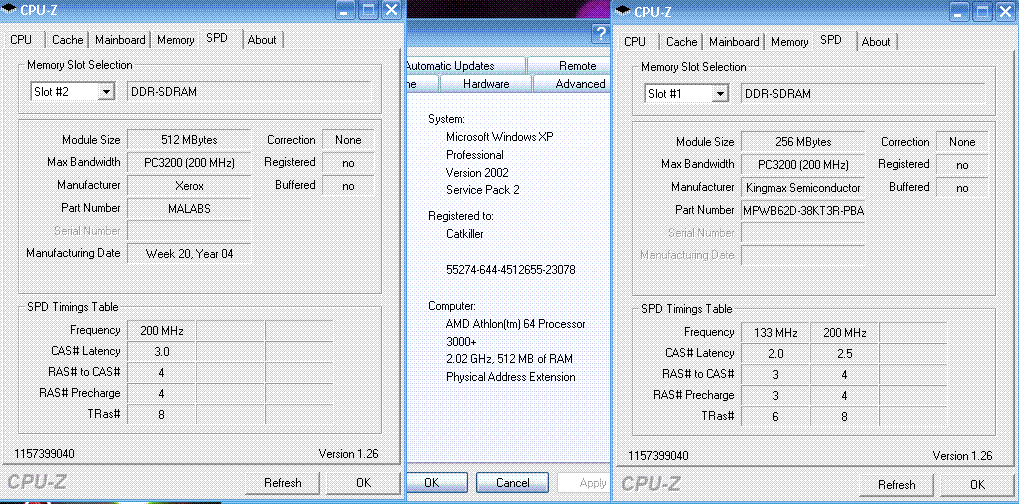Minimize the CPU-Z window showing Slot #1

pos(958,12)
